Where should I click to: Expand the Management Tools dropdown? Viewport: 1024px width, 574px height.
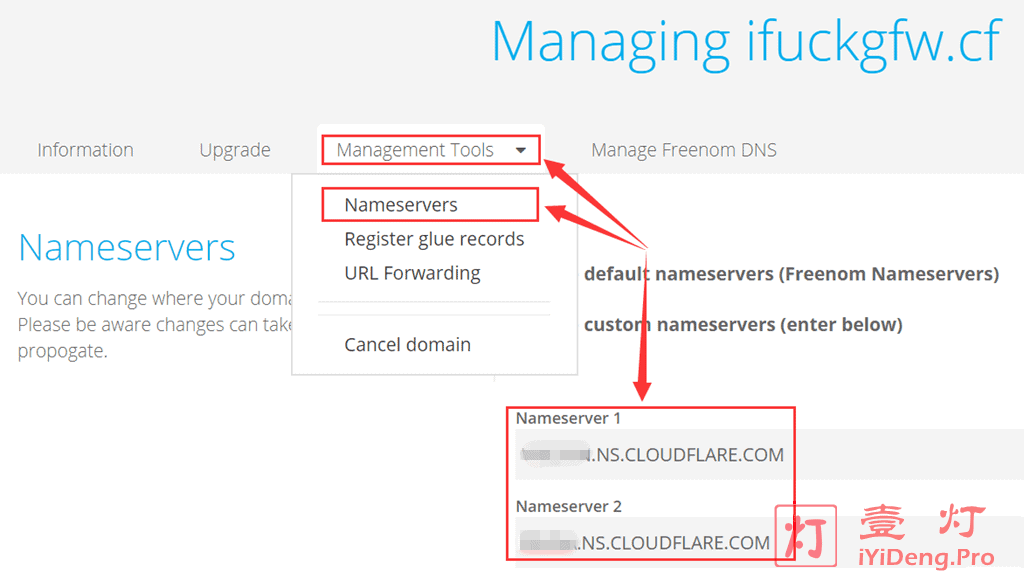pyautogui.click(x=430, y=150)
